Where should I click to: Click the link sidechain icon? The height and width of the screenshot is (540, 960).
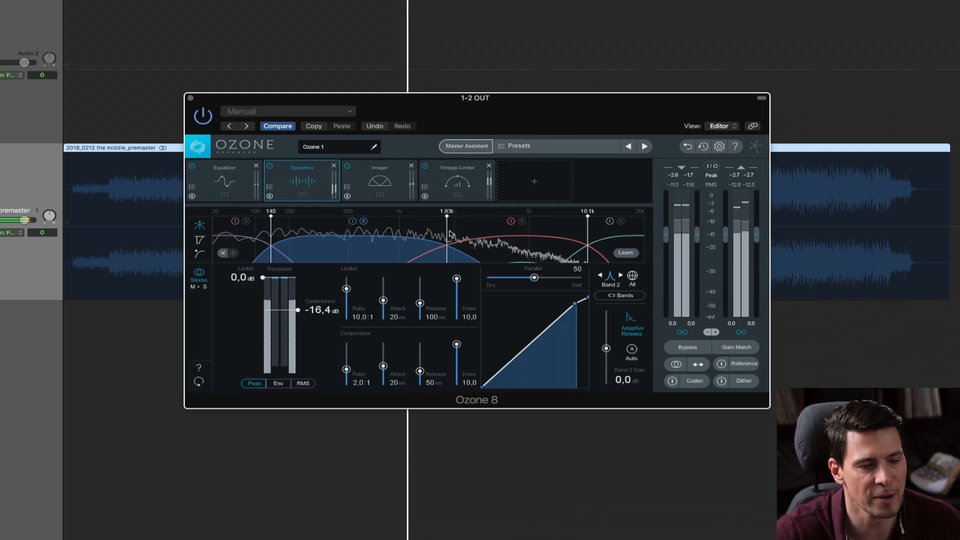[x=752, y=126]
